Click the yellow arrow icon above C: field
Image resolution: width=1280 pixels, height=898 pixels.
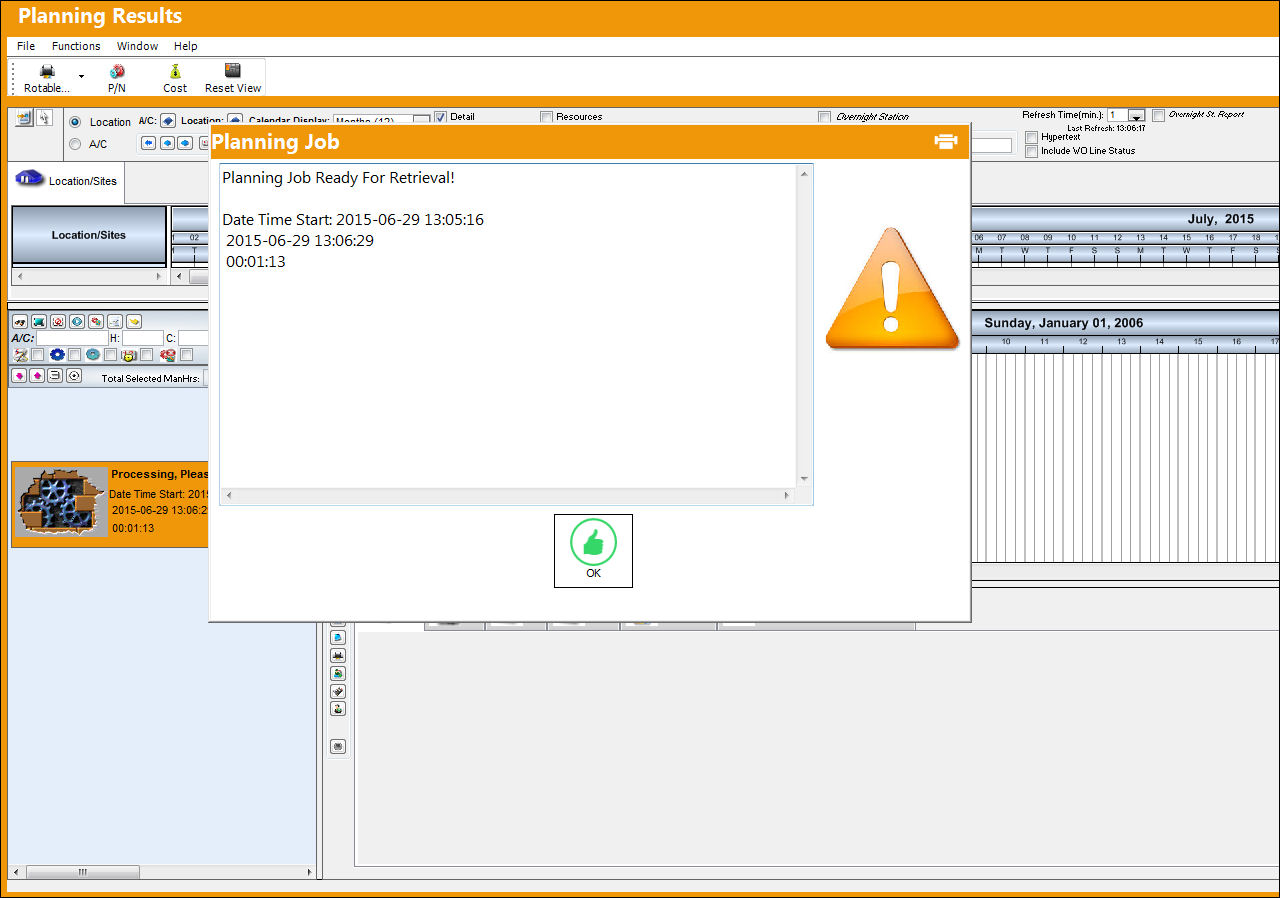[134, 321]
